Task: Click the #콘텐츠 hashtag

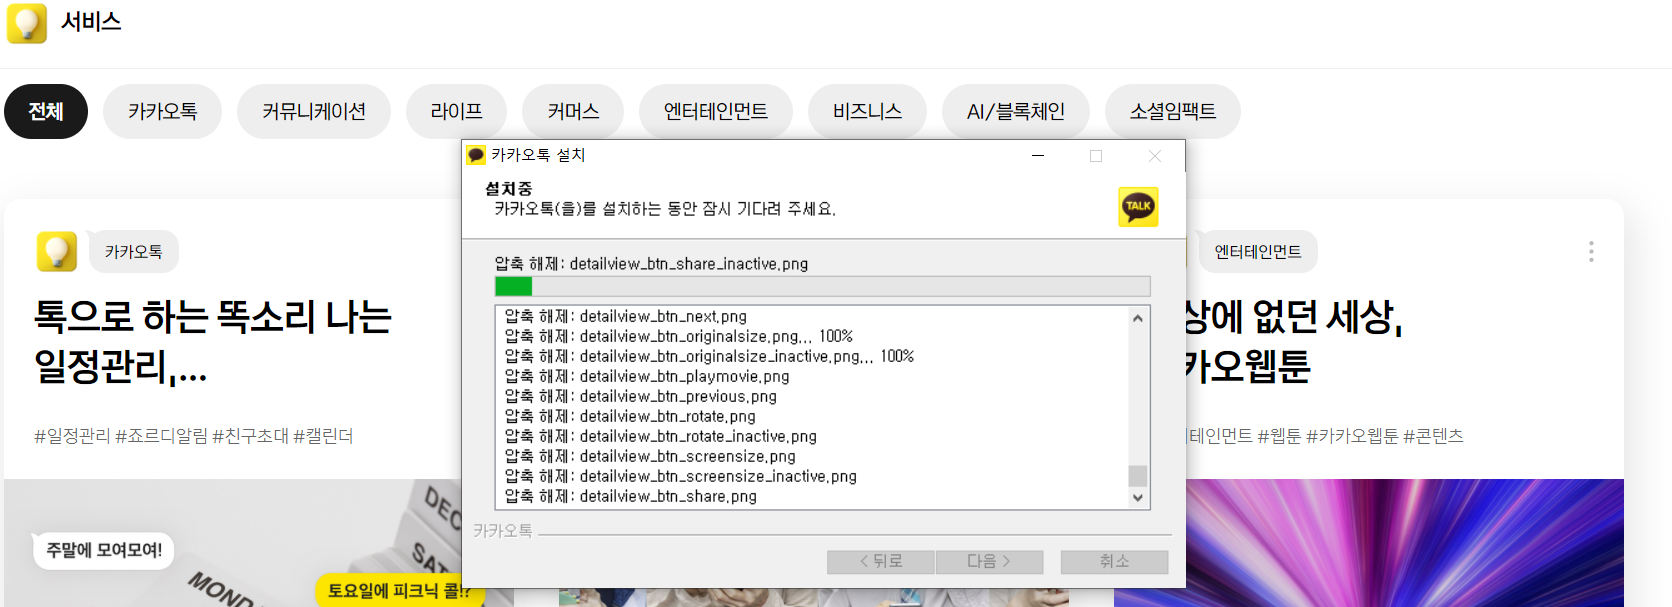Action: (1433, 436)
